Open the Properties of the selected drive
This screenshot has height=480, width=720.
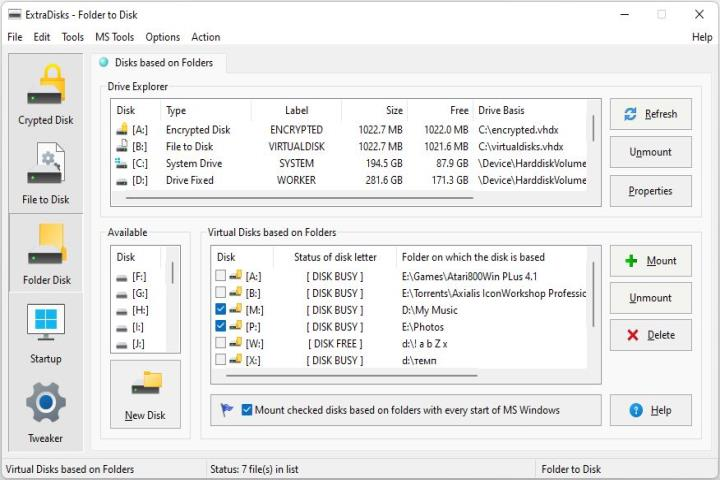pos(651,191)
